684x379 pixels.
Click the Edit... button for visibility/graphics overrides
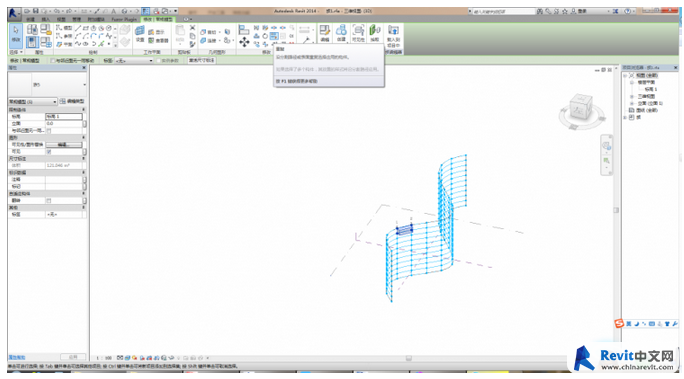[64, 144]
